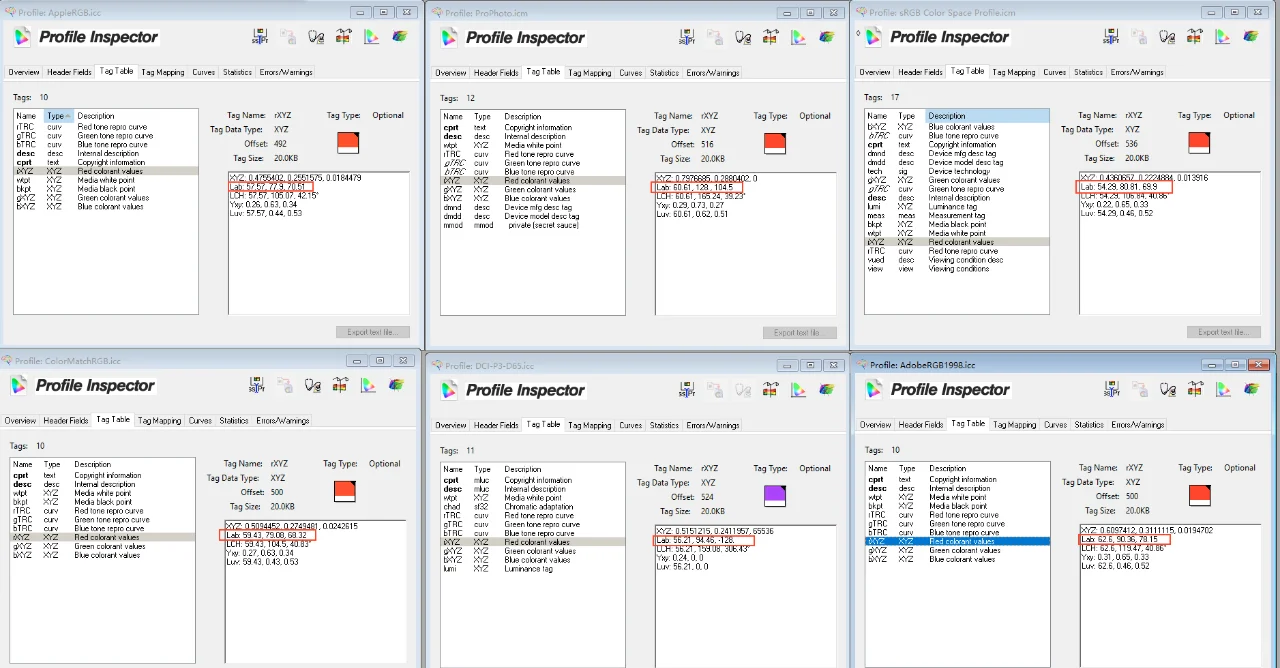1280x668 pixels.
Task: Open Header Fields tab in ProPhoto window
Action: 496,73
